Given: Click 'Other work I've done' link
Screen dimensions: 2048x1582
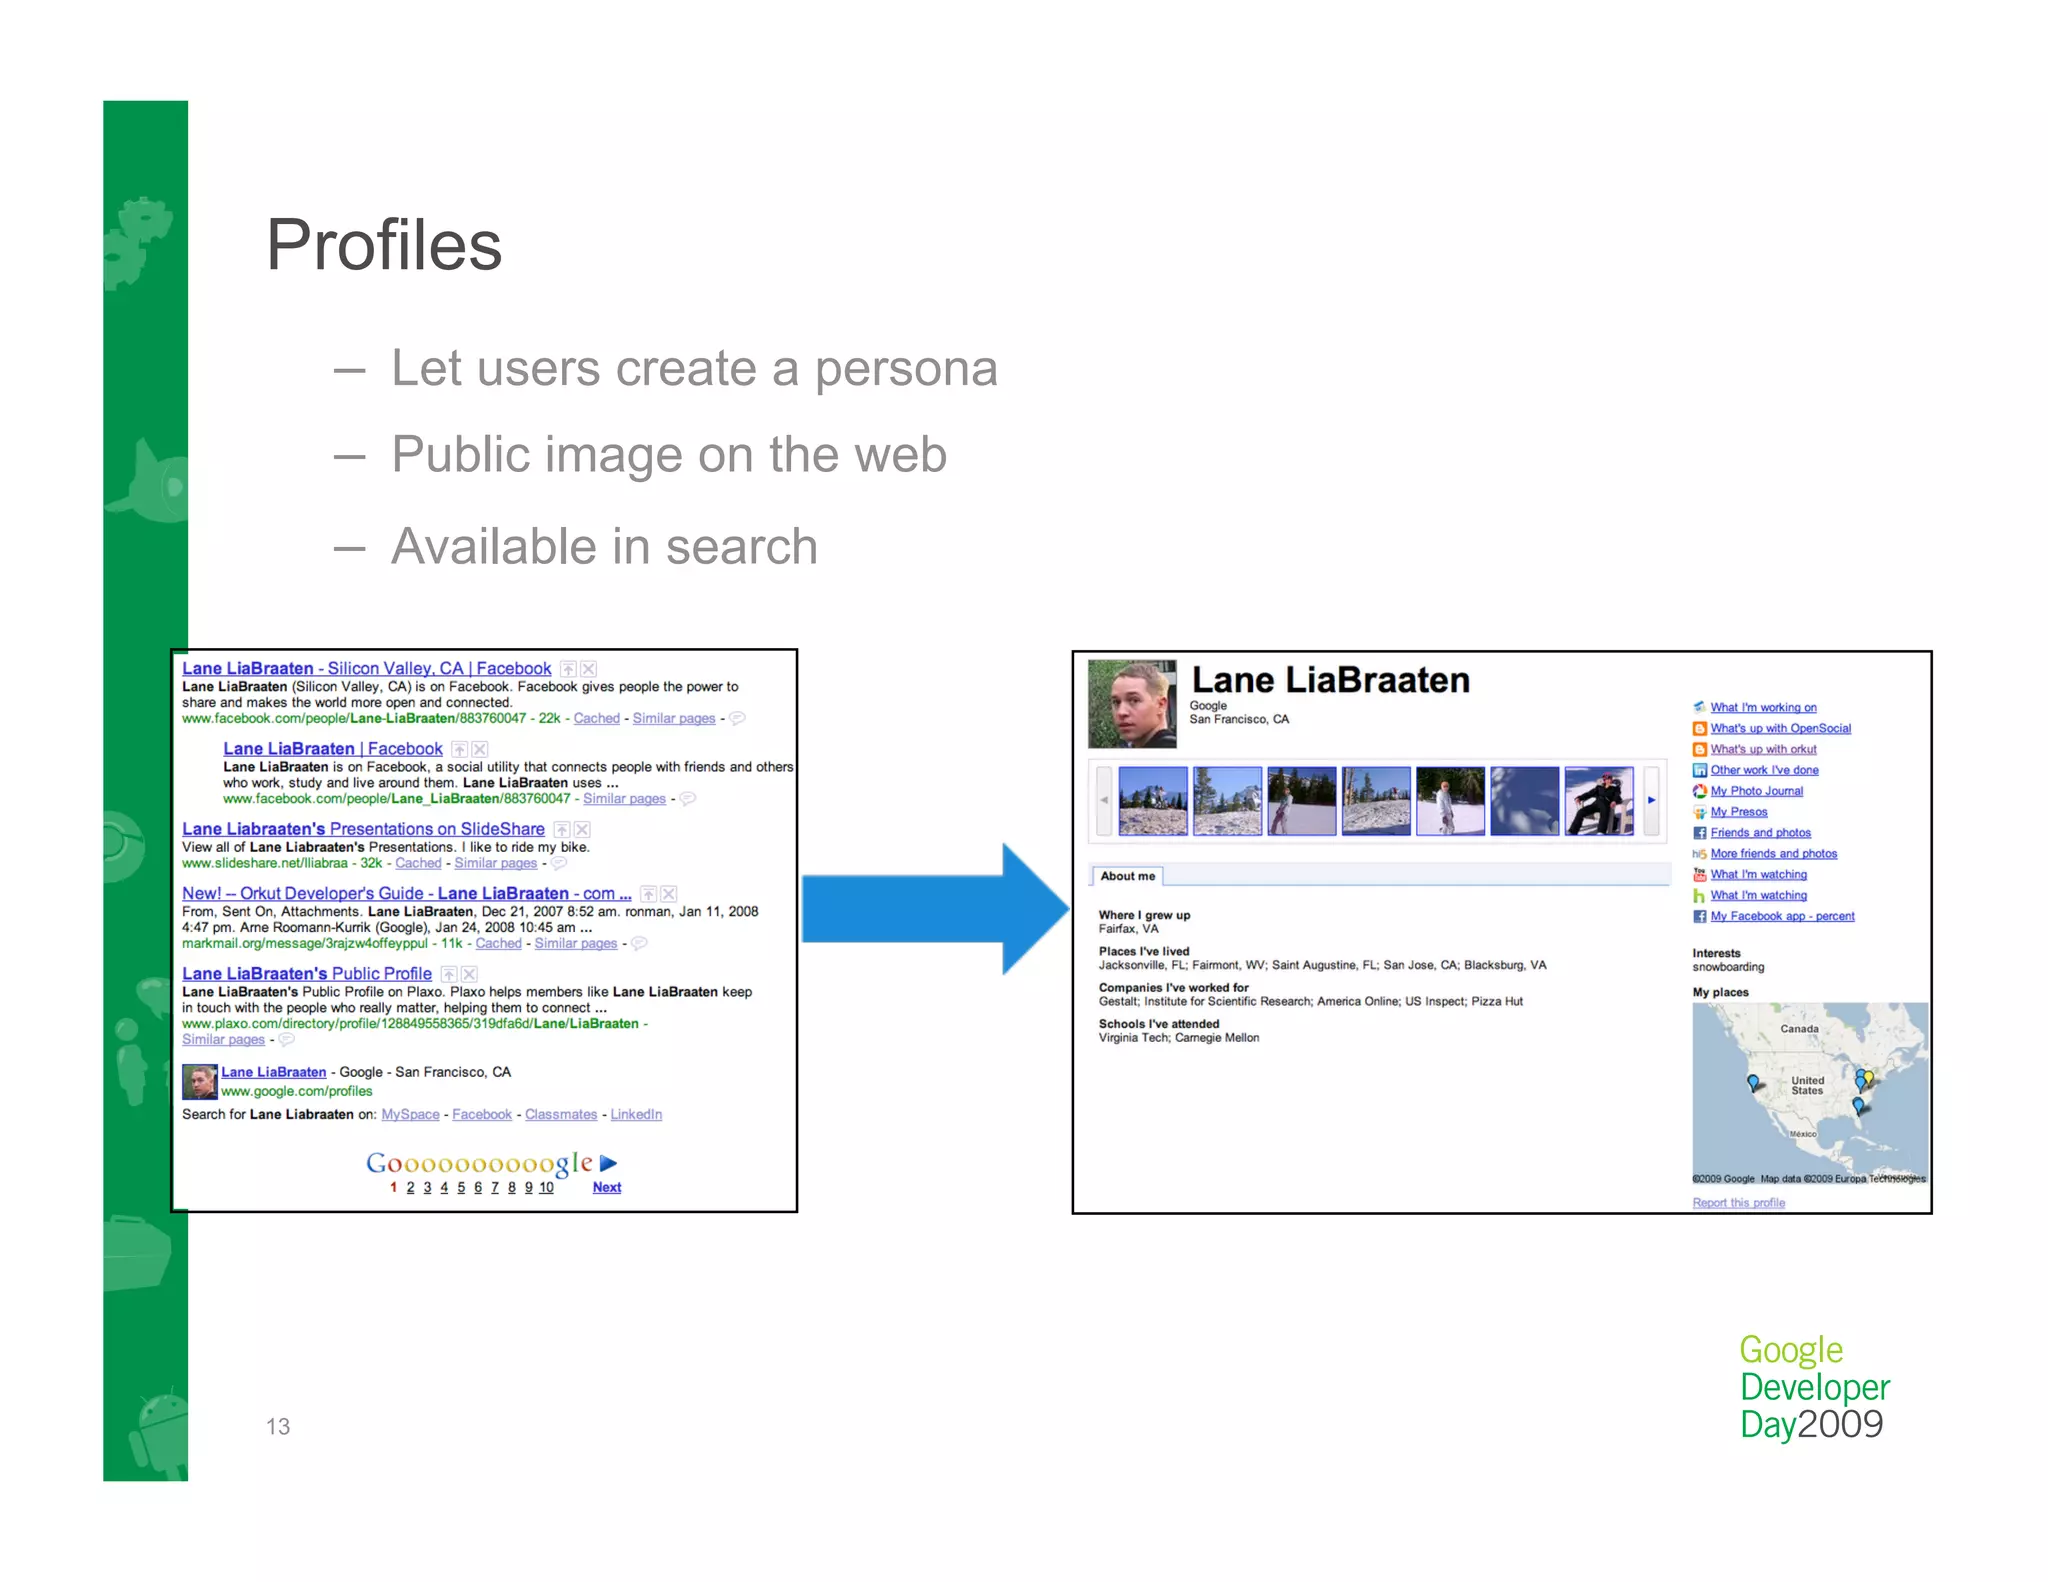Looking at the screenshot, I should tap(1764, 770).
